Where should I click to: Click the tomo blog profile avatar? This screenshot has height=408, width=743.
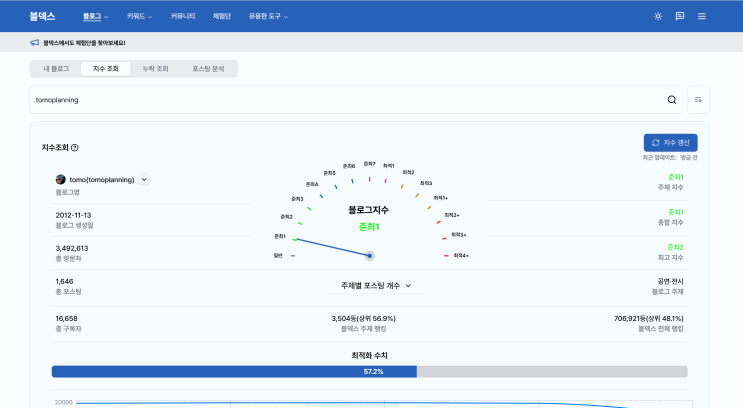click(61, 180)
